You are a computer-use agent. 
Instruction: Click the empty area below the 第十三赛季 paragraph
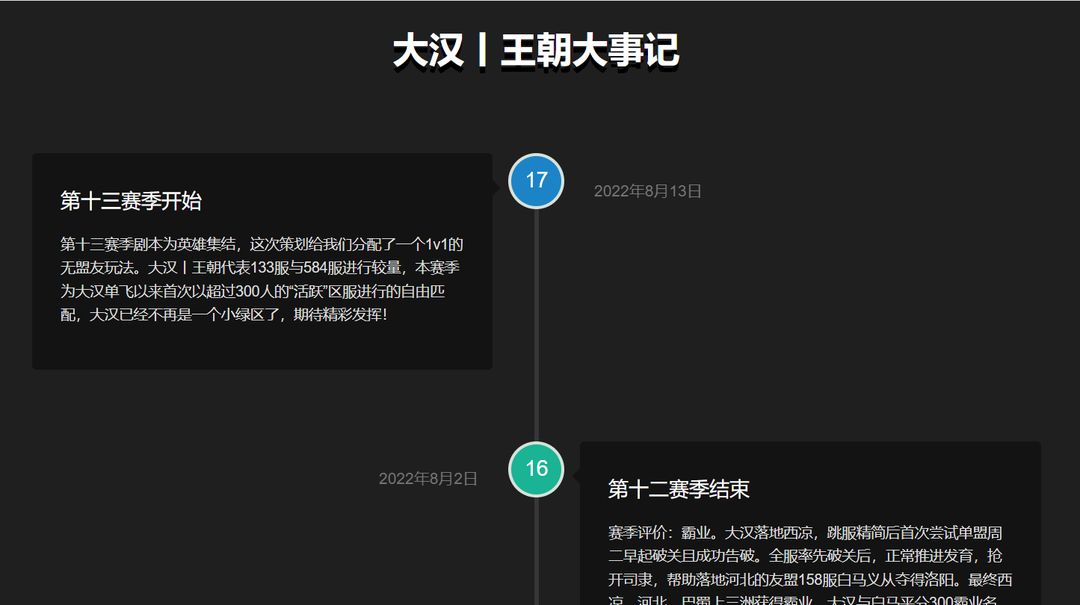(262, 347)
